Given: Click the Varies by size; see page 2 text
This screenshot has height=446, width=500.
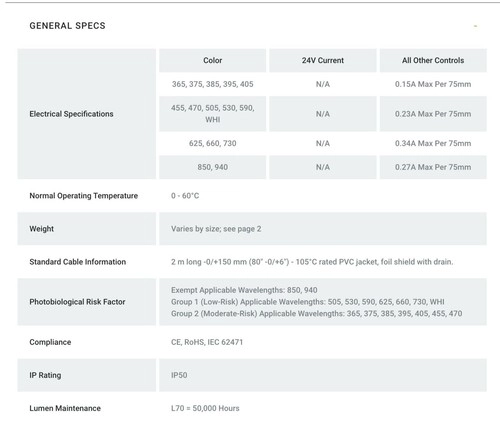Looking at the screenshot, I should pos(216,229).
